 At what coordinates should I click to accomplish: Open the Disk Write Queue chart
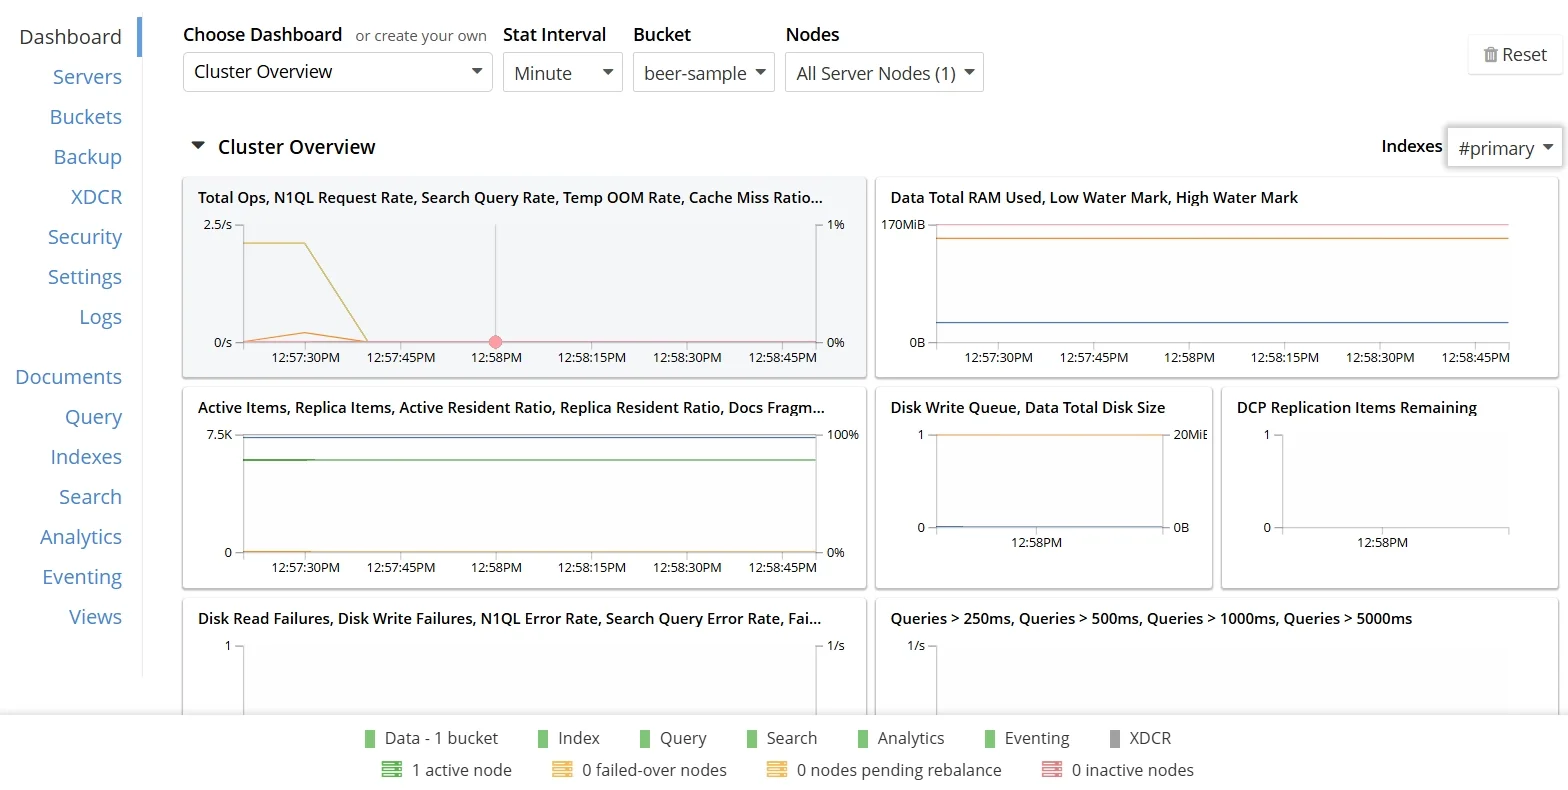pyautogui.click(x=1044, y=488)
